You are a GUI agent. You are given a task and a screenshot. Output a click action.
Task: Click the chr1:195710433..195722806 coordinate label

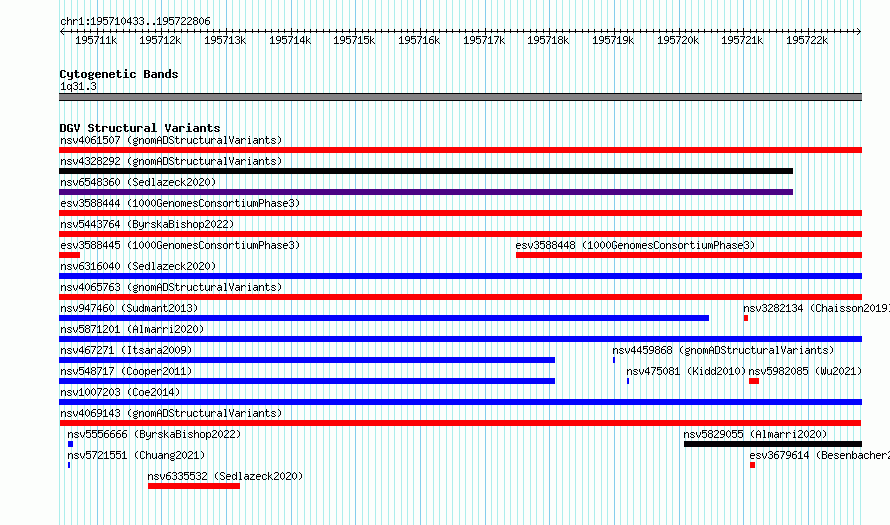(x=135, y=21)
